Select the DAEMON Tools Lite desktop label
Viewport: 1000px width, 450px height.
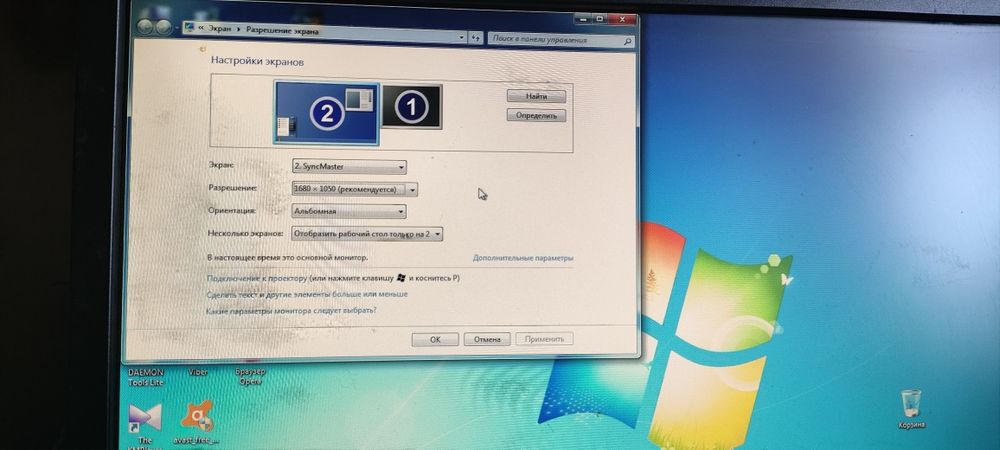[x=146, y=377]
